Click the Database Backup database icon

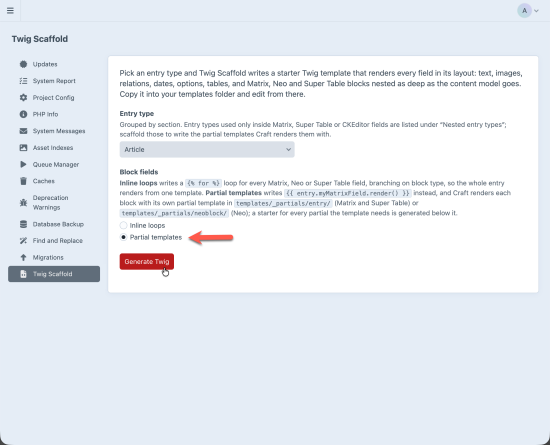coord(24,224)
